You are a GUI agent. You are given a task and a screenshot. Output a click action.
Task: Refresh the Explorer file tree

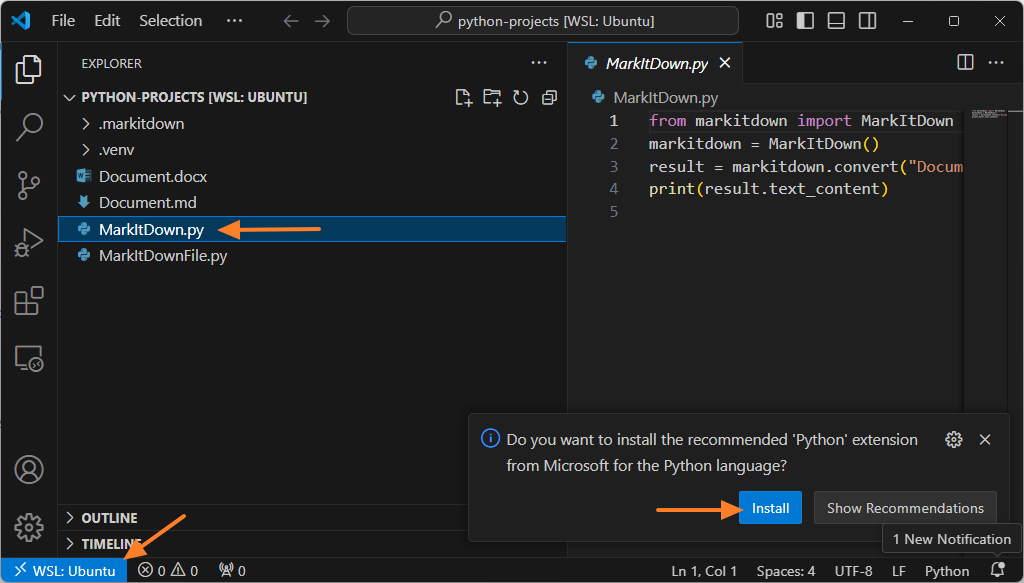(x=520, y=97)
